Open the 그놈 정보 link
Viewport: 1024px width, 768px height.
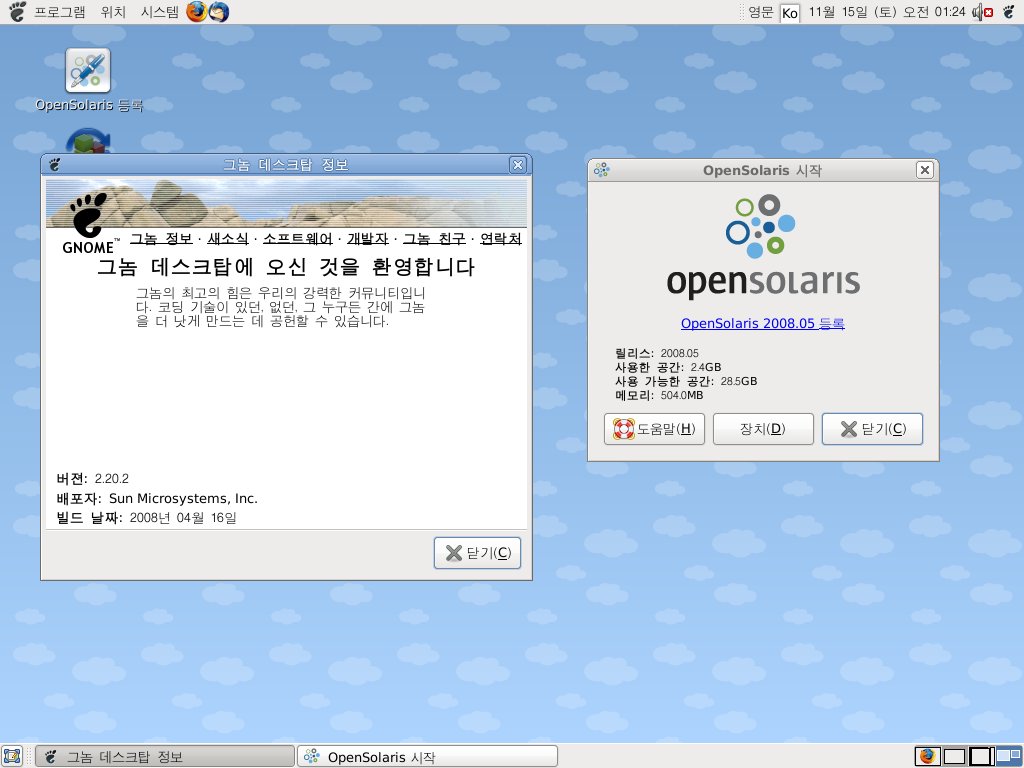pos(161,239)
